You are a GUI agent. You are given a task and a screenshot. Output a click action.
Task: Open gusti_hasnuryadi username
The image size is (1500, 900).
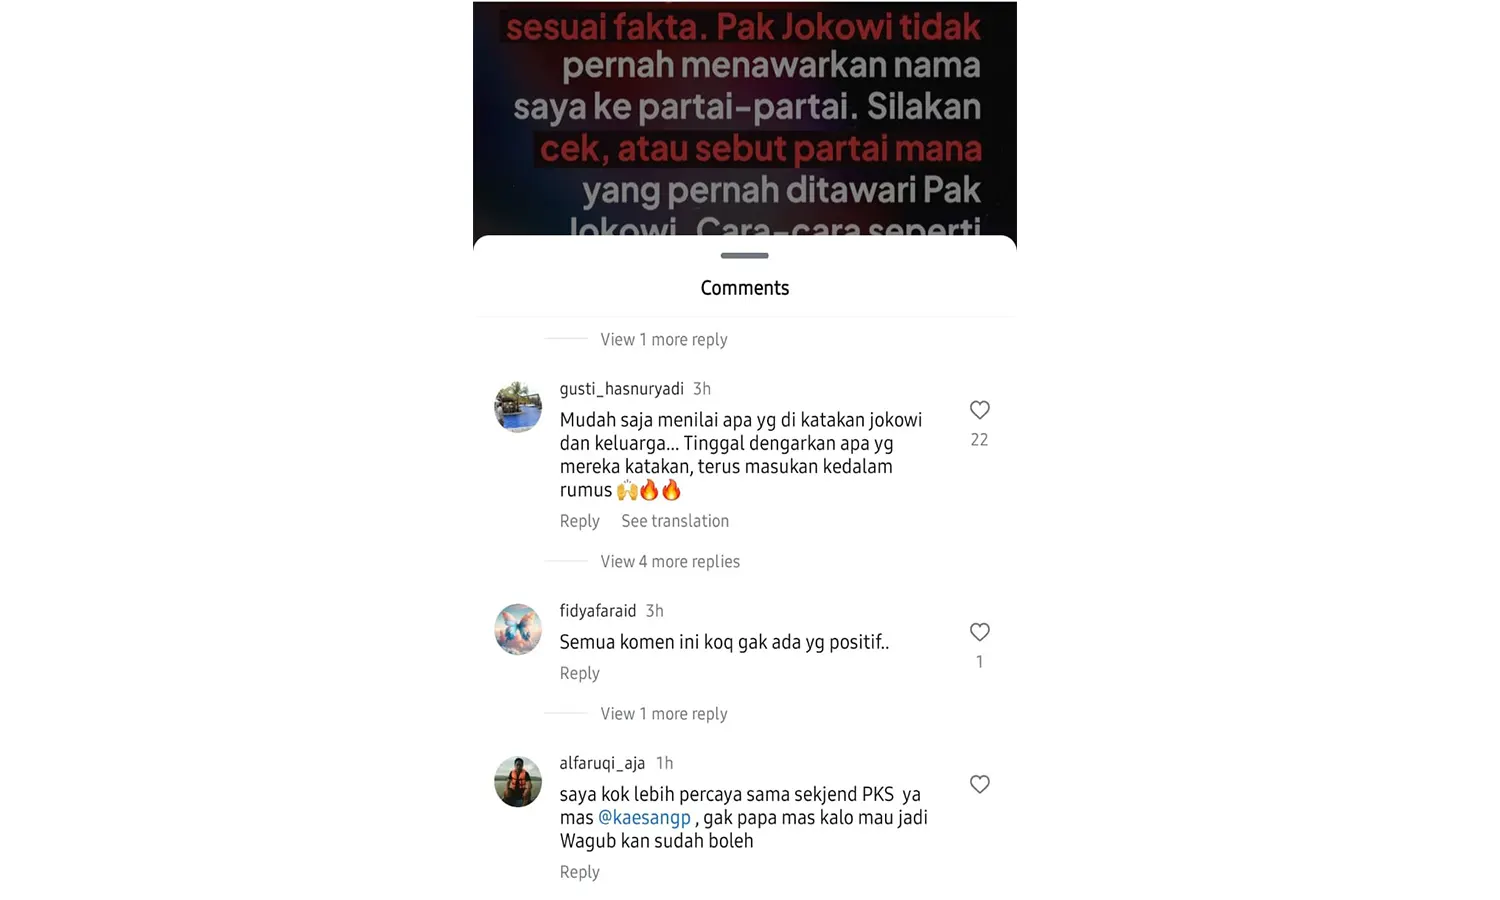621,389
